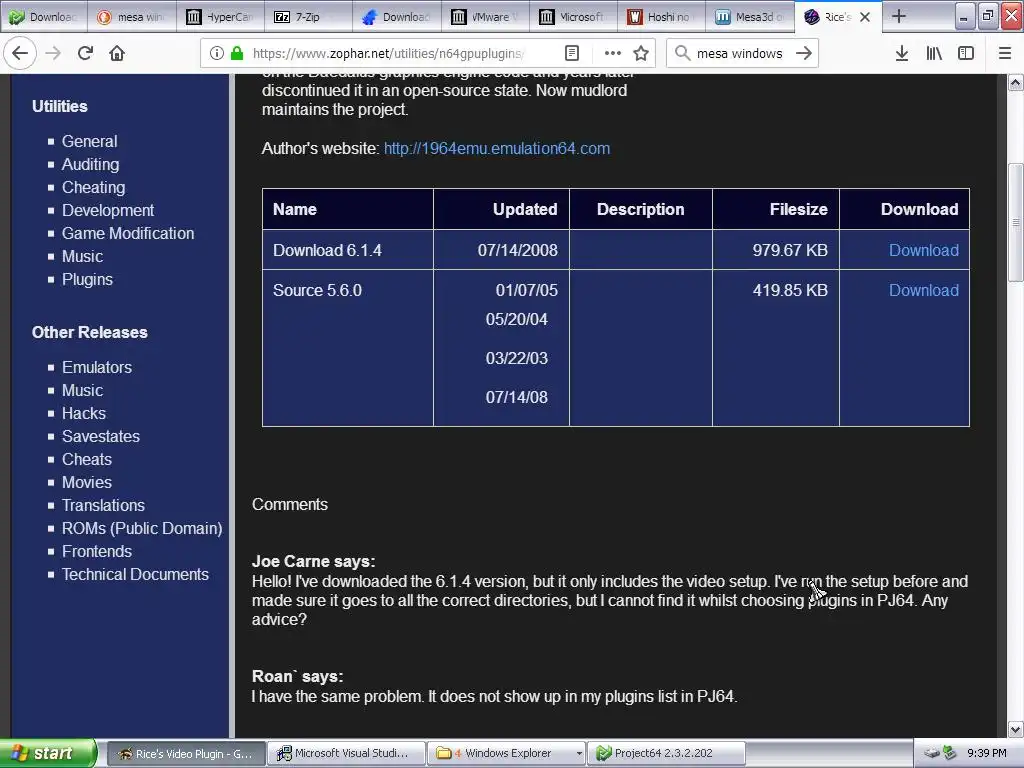The width and height of the screenshot is (1024, 768).
Task: Open Savestates releases
Action: [x=101, y=436]
